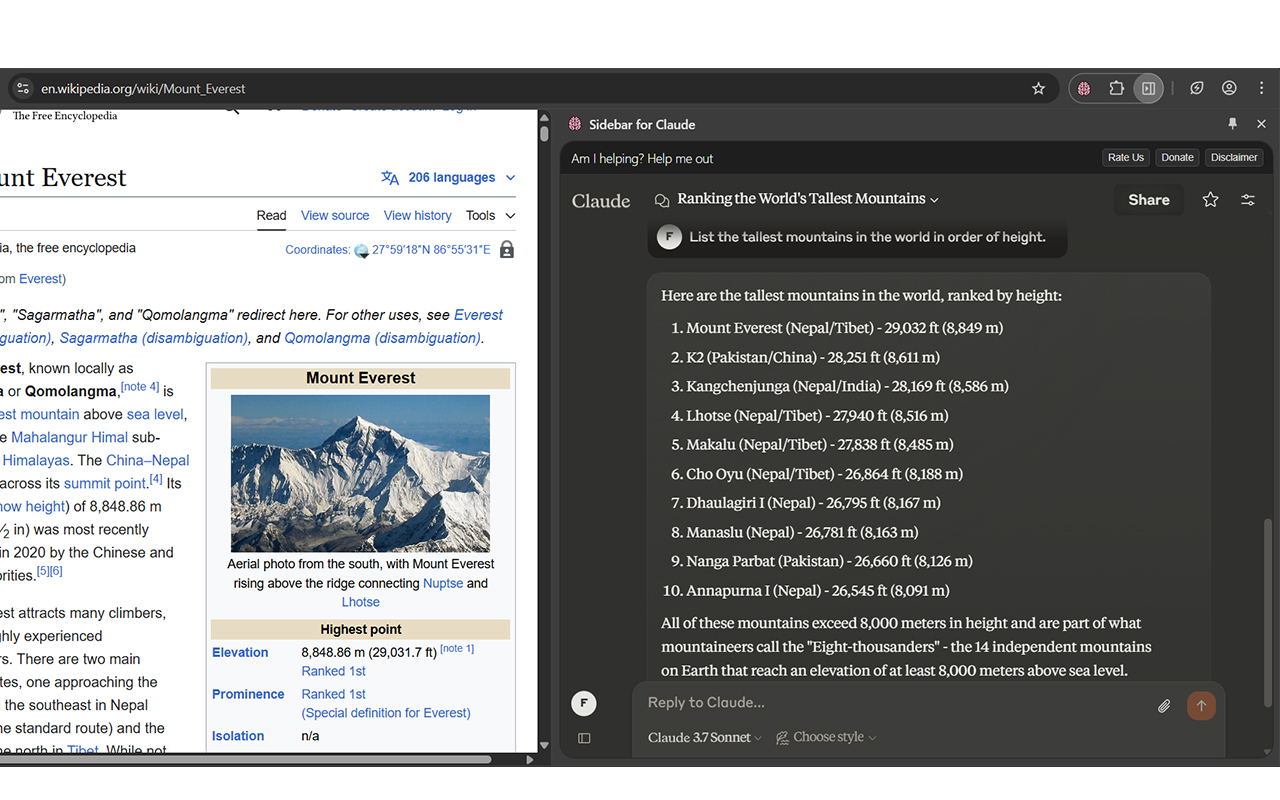Expand the Choose style dropdown
Viewport: 1280px width, 800px height.
tap(826, 738)
